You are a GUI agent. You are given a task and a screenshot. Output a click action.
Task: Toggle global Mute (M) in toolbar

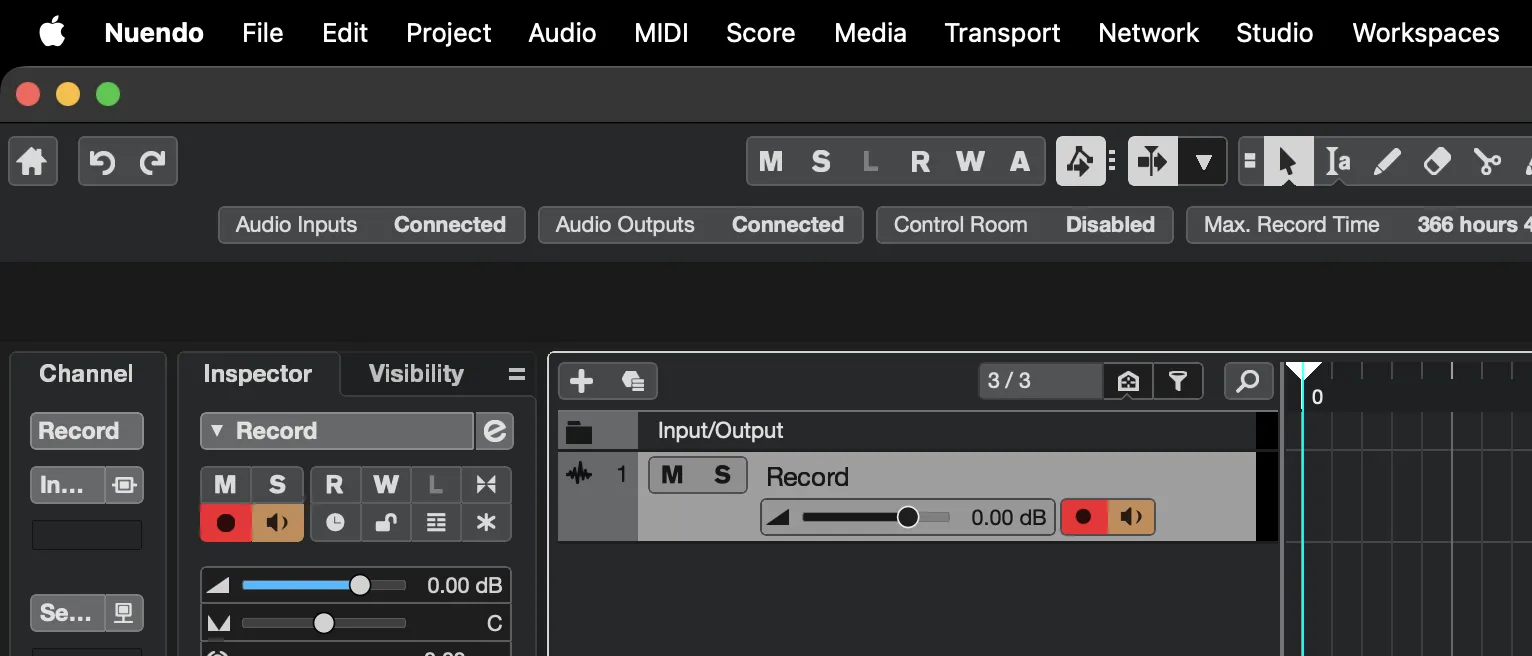pyautogui.click(x=771, y=161)
